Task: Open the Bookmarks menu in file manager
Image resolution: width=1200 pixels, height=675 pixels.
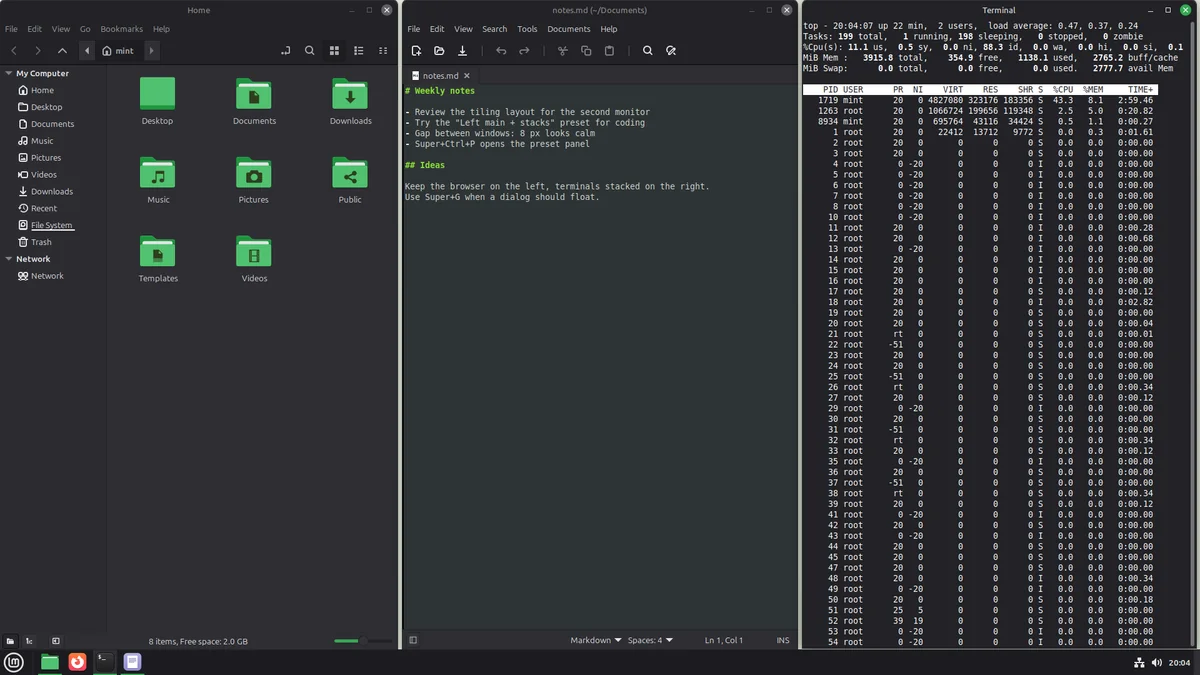Action: point(122,29)
